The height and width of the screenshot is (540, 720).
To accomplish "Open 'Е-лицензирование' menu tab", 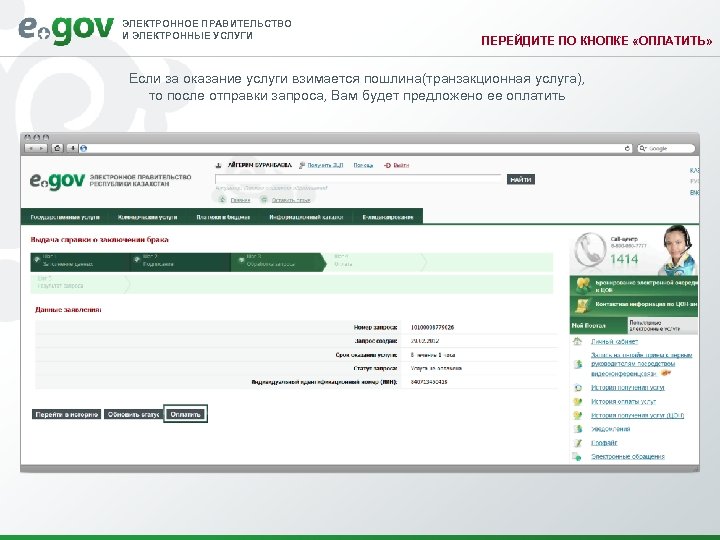I will tap(388, 217).
